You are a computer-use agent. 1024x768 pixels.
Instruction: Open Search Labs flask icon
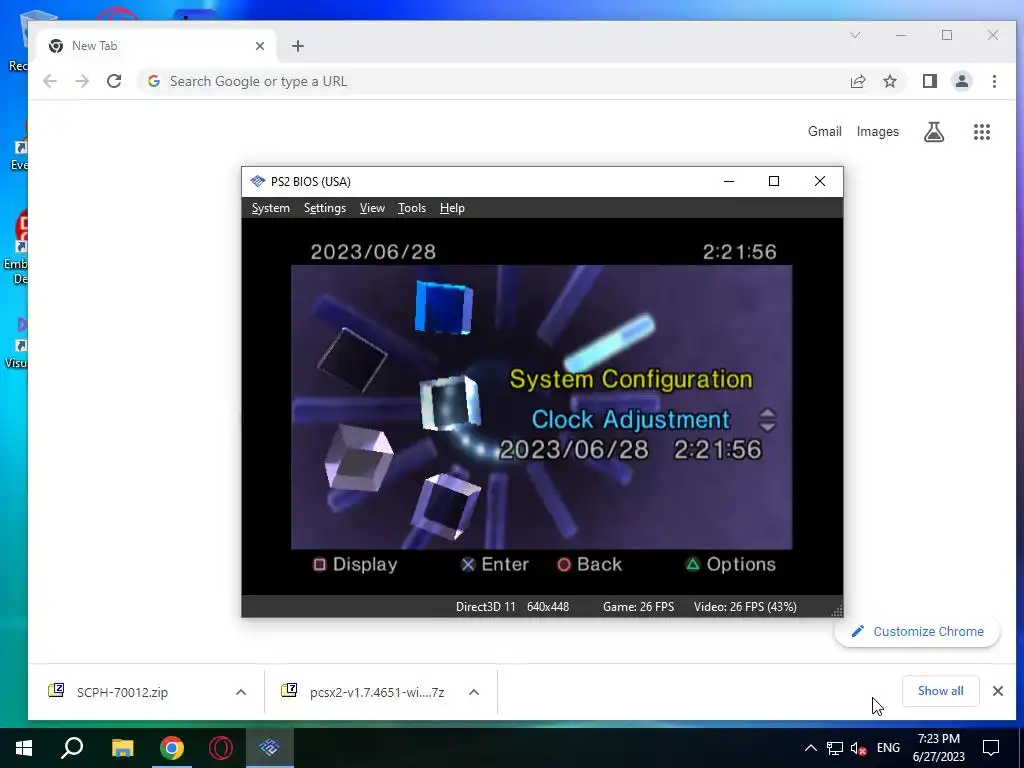tap(934, 132)
